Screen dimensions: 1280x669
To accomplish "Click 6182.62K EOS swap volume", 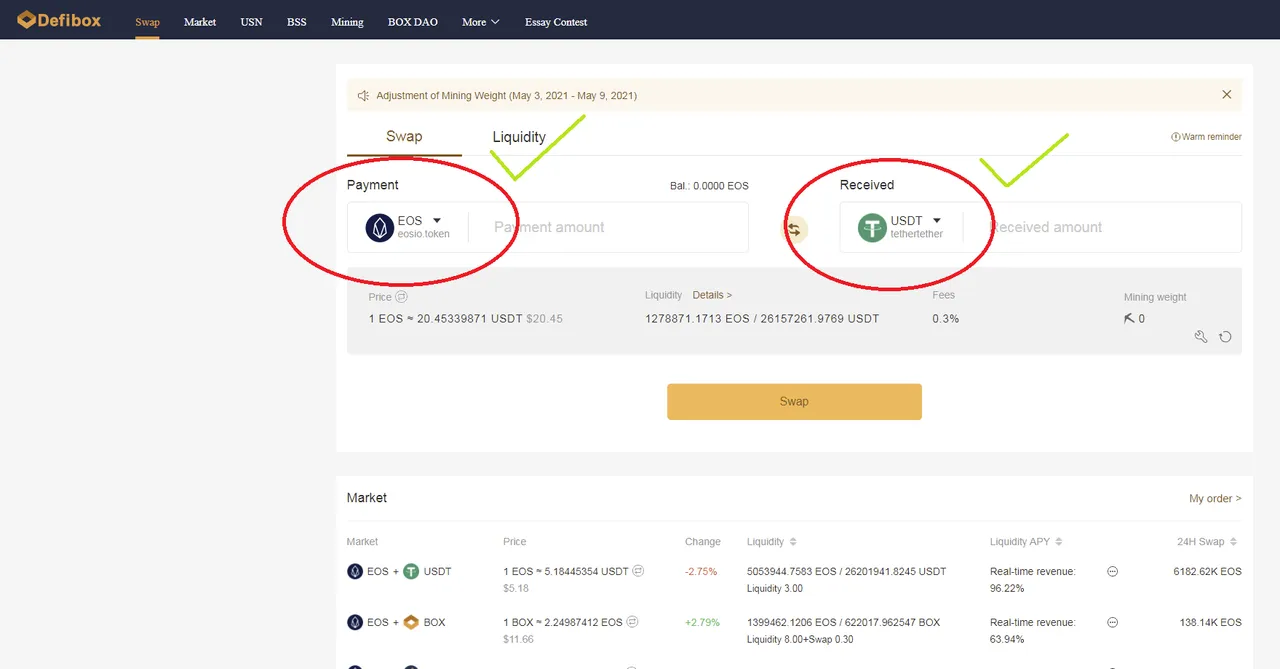I will (x=1207, y=572).
